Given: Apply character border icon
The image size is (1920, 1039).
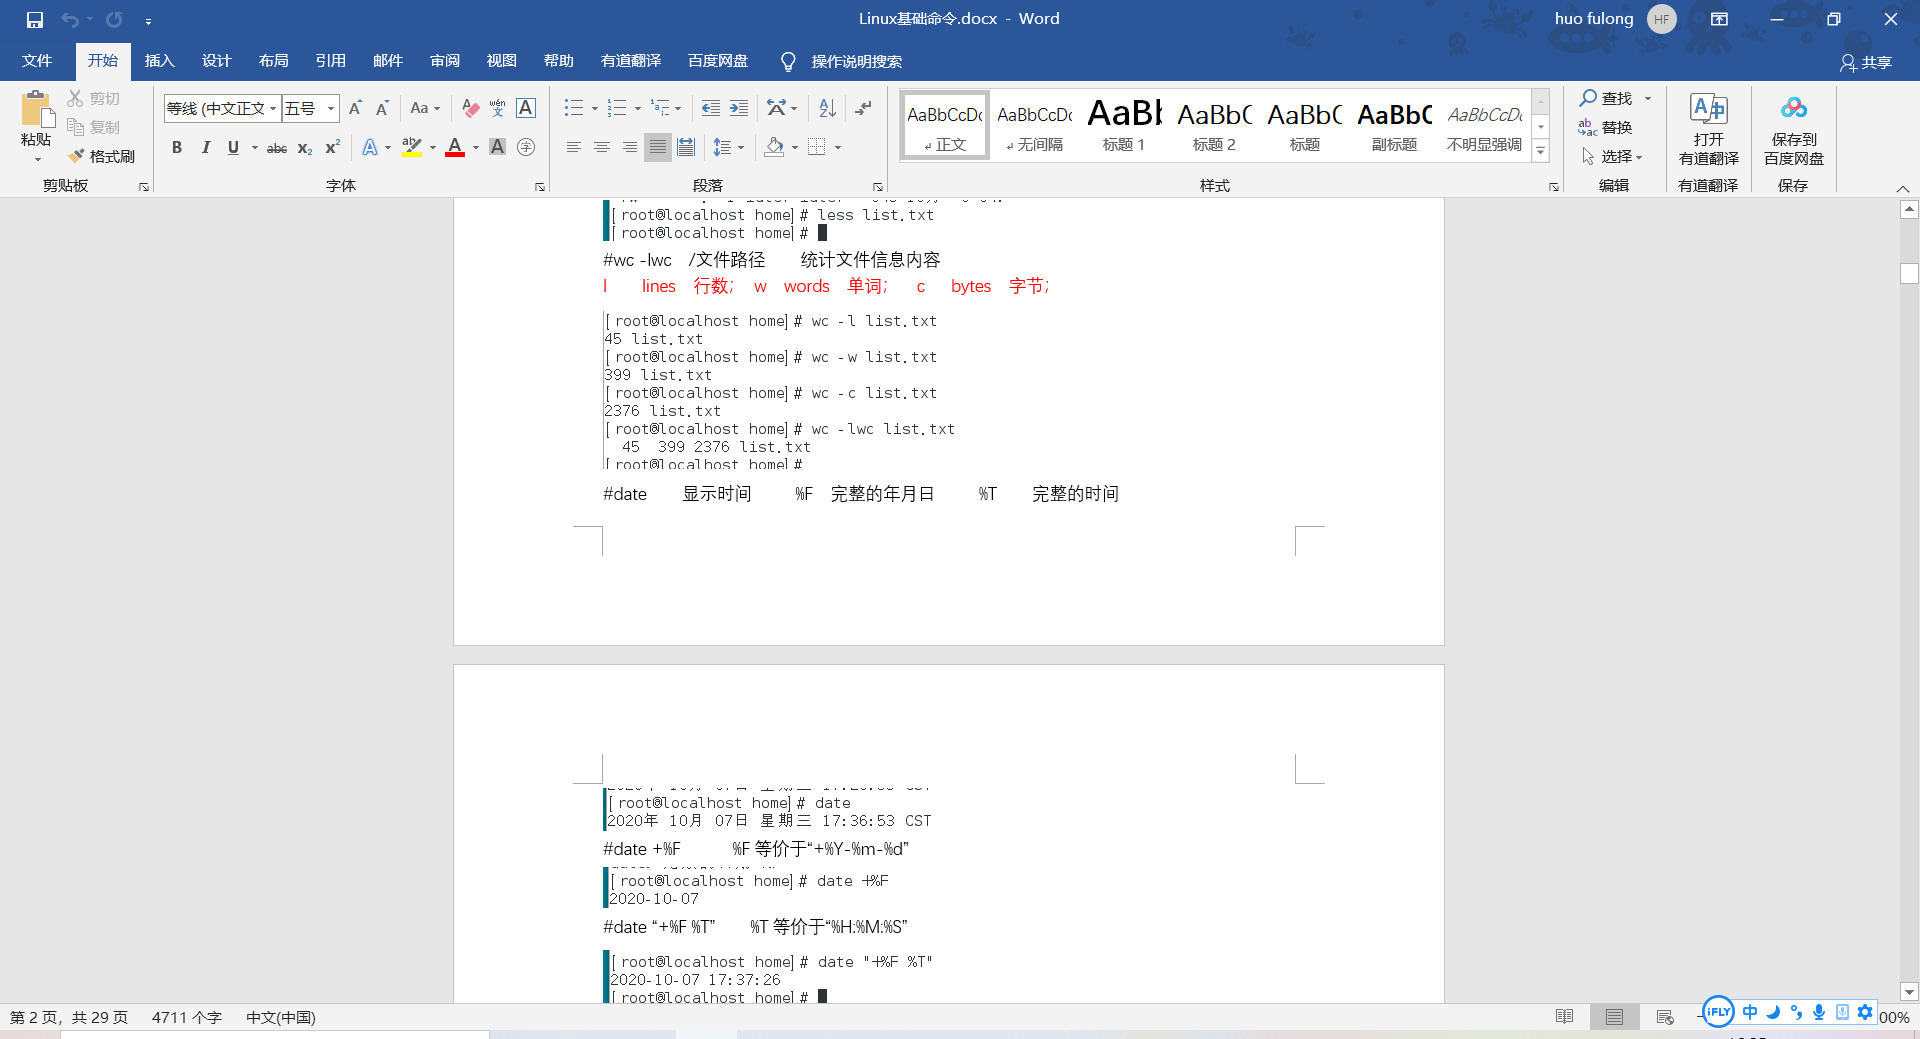Looking at the screenshot, I should point(526,108).
